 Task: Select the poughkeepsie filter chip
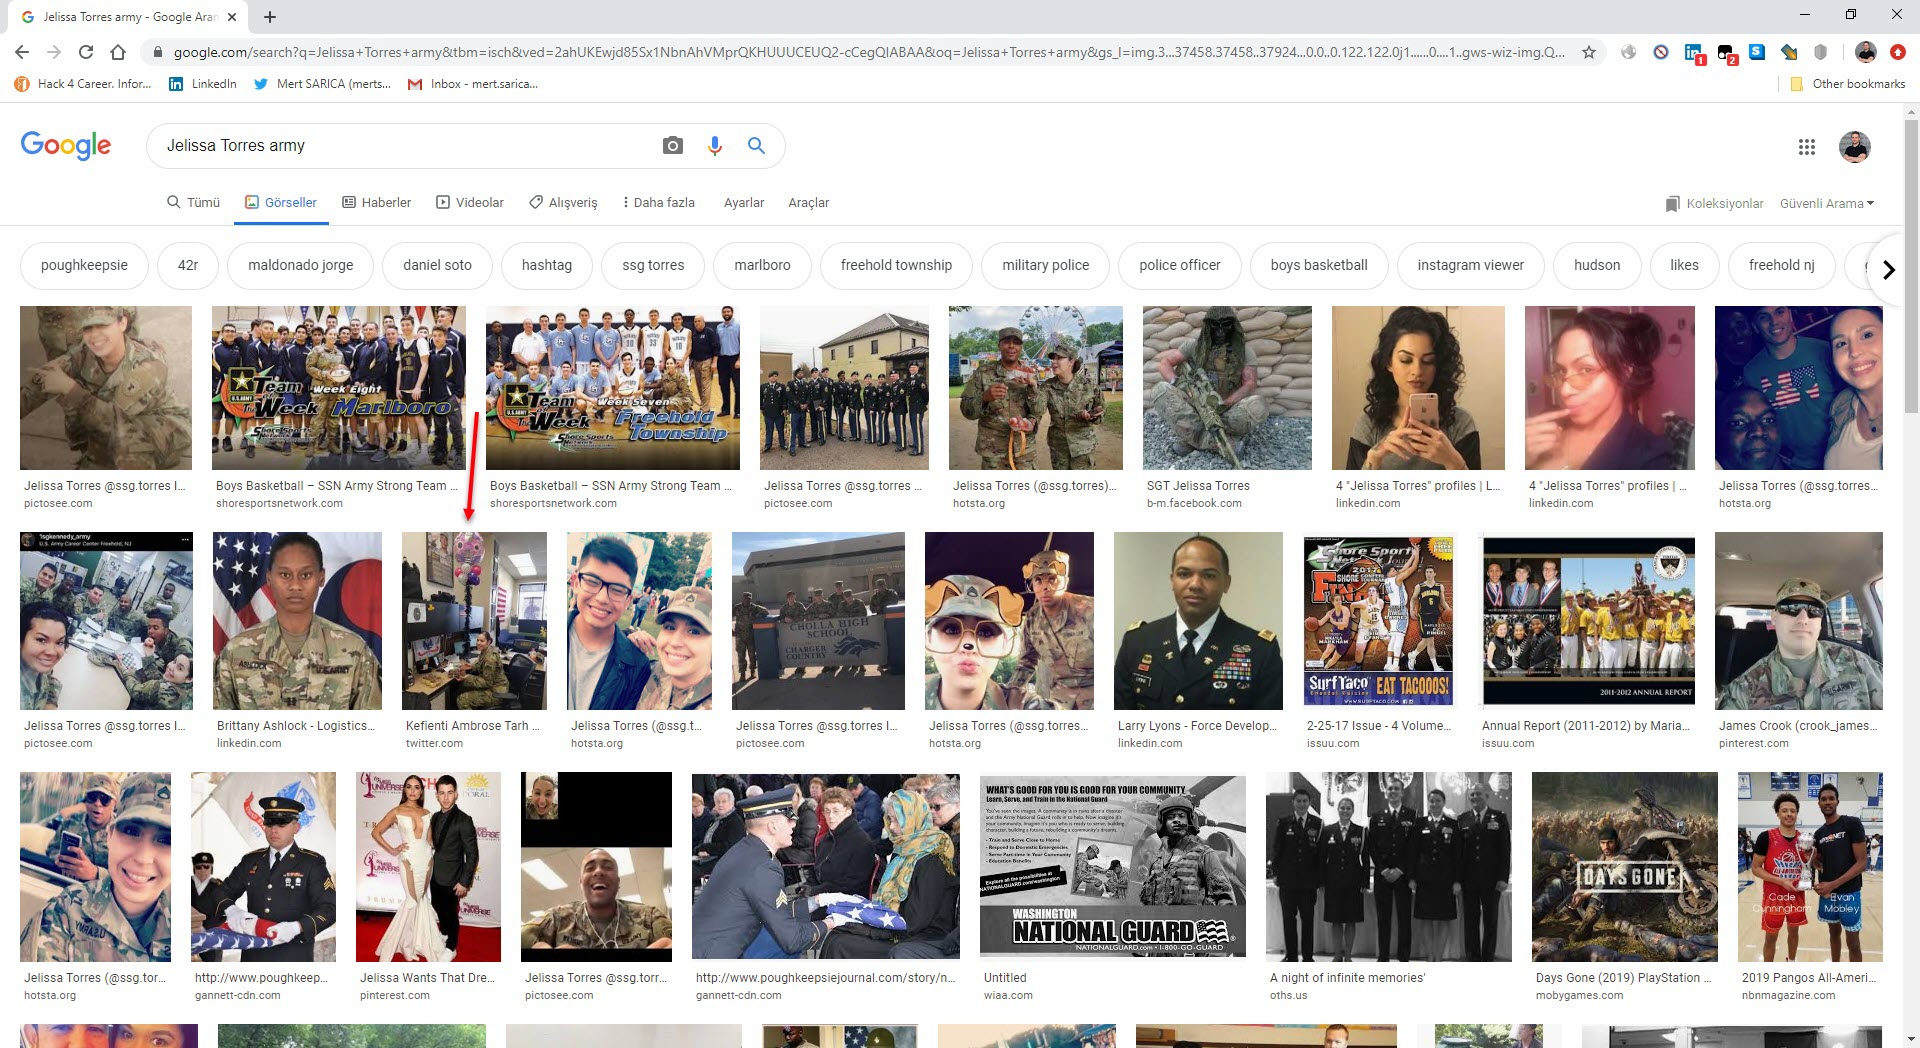coord(84,265)
